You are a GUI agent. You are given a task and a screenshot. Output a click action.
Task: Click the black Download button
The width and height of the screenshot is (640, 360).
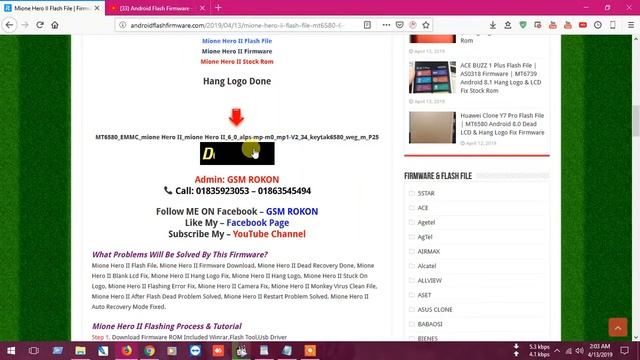click(237, 153)
